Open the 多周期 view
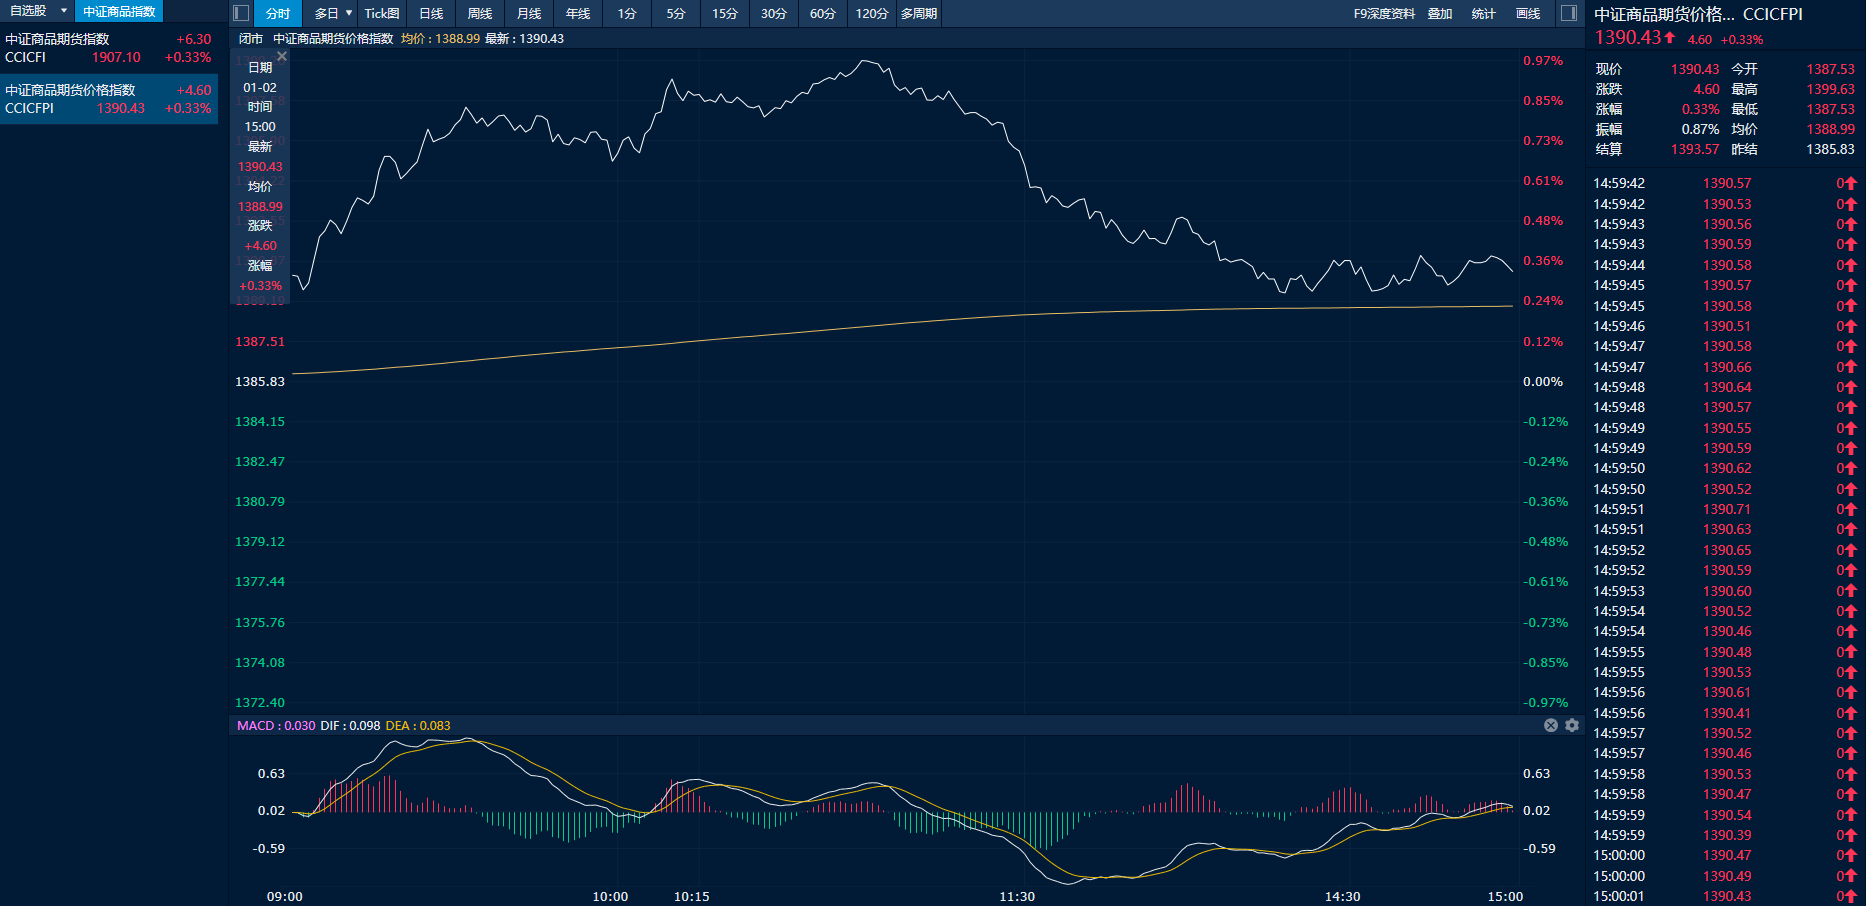 [x=918, y=13]
